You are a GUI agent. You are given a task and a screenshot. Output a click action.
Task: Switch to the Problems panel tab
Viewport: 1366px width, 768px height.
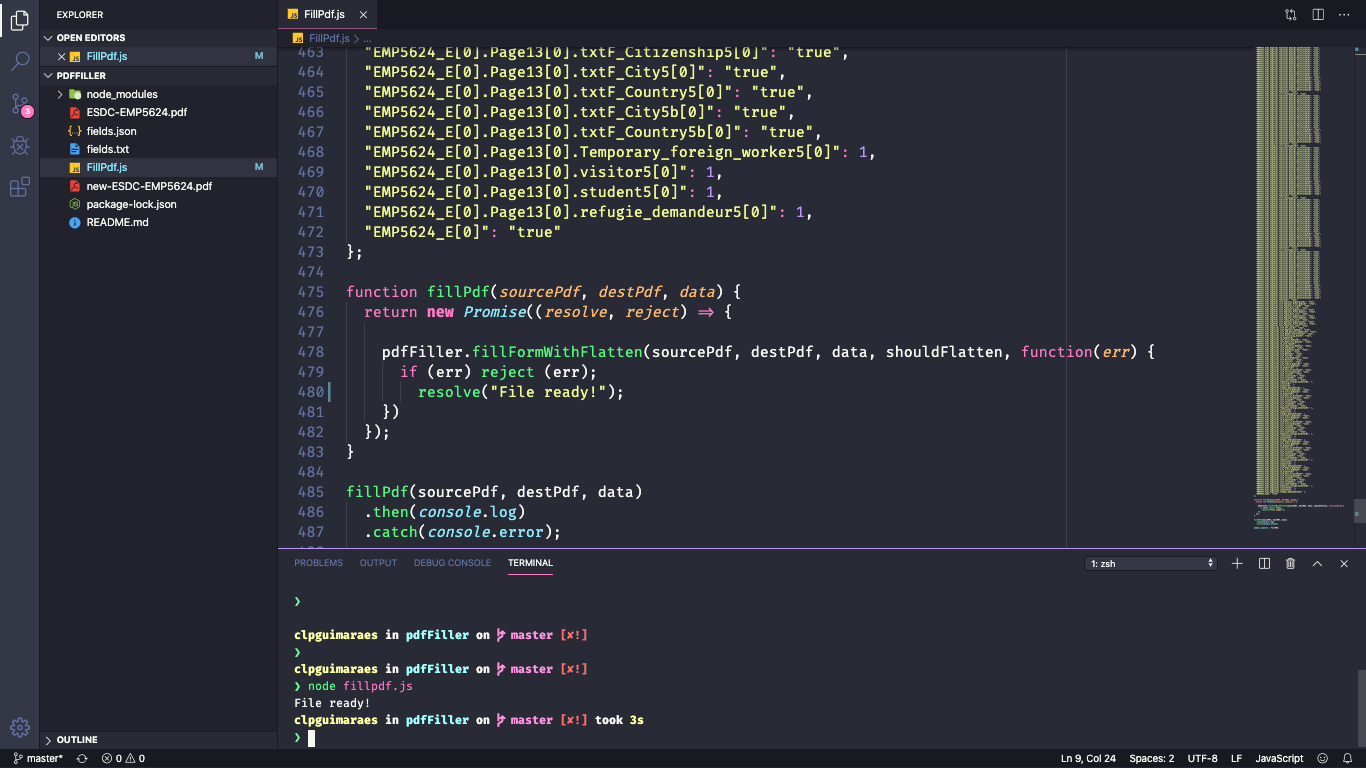pyautogui.click(x=318, y=563)
